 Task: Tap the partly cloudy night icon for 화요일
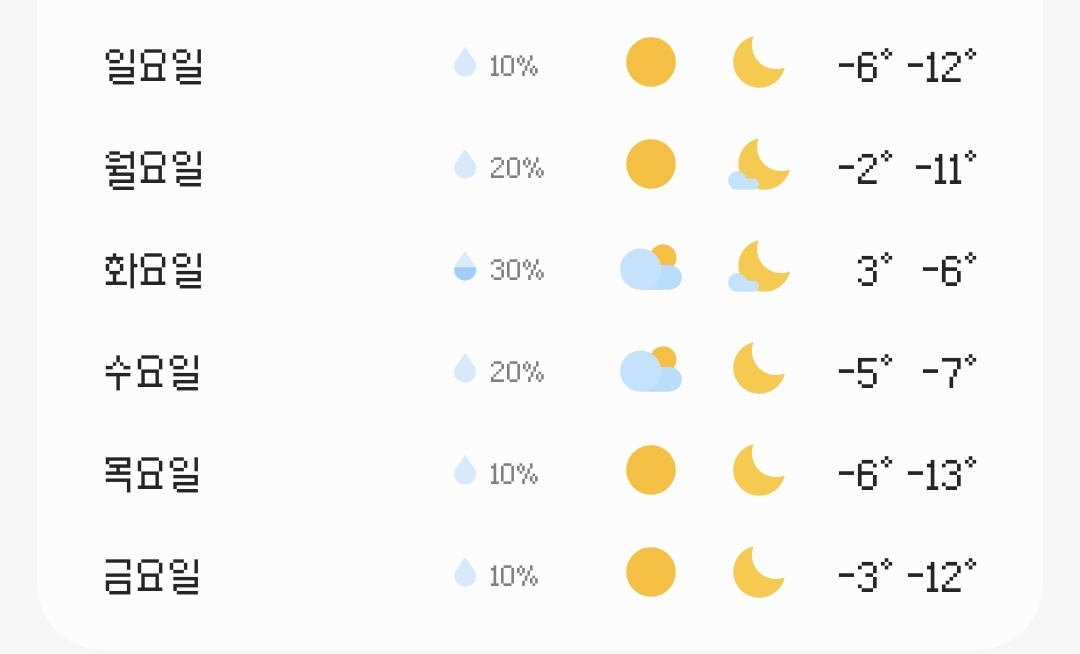(x=758, y=266)
